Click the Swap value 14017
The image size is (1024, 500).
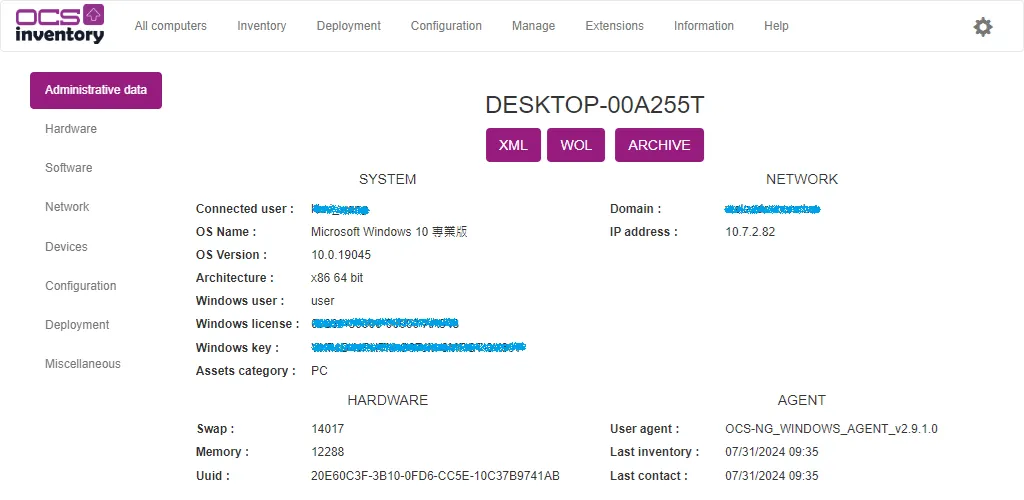coord(328,429)
